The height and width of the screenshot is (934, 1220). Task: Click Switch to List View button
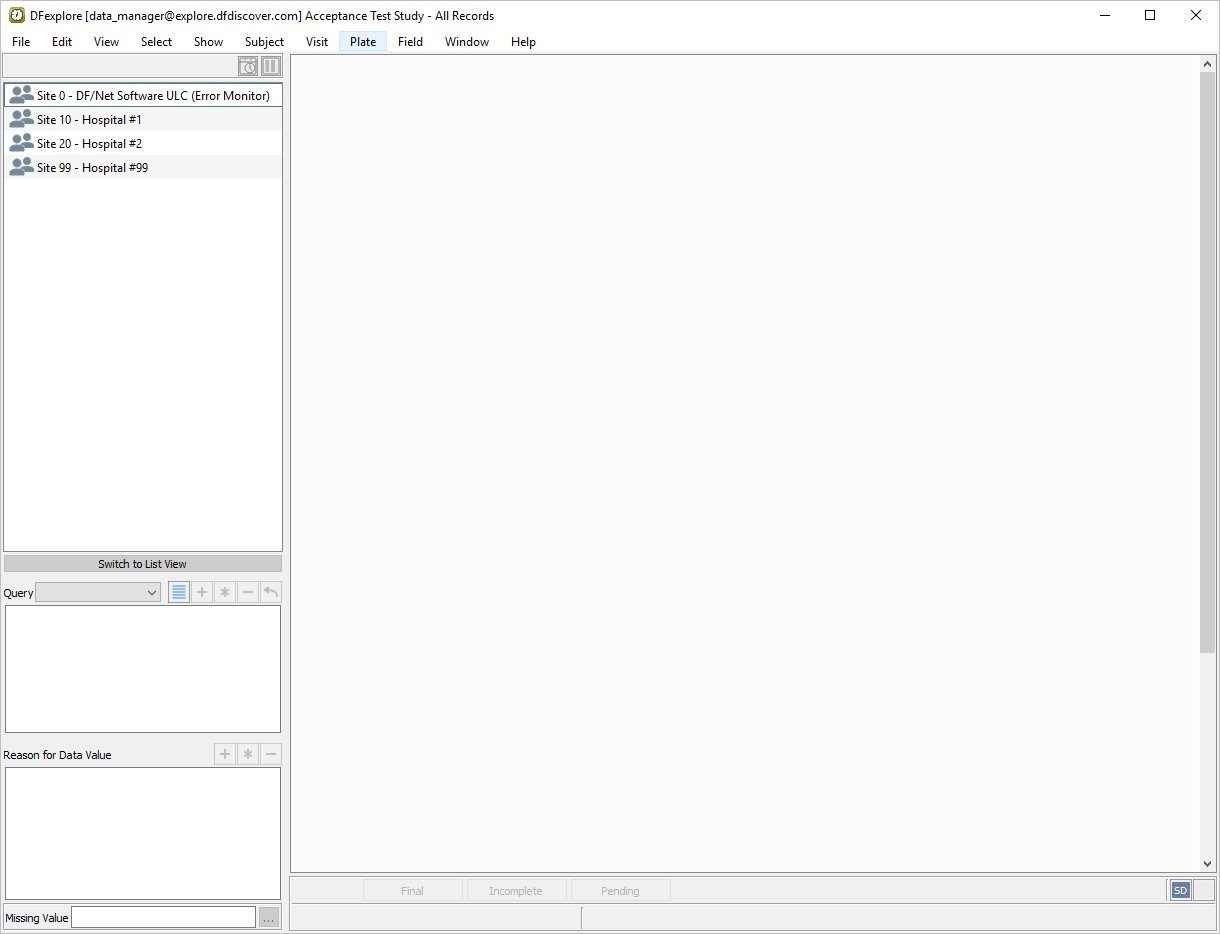142,564
